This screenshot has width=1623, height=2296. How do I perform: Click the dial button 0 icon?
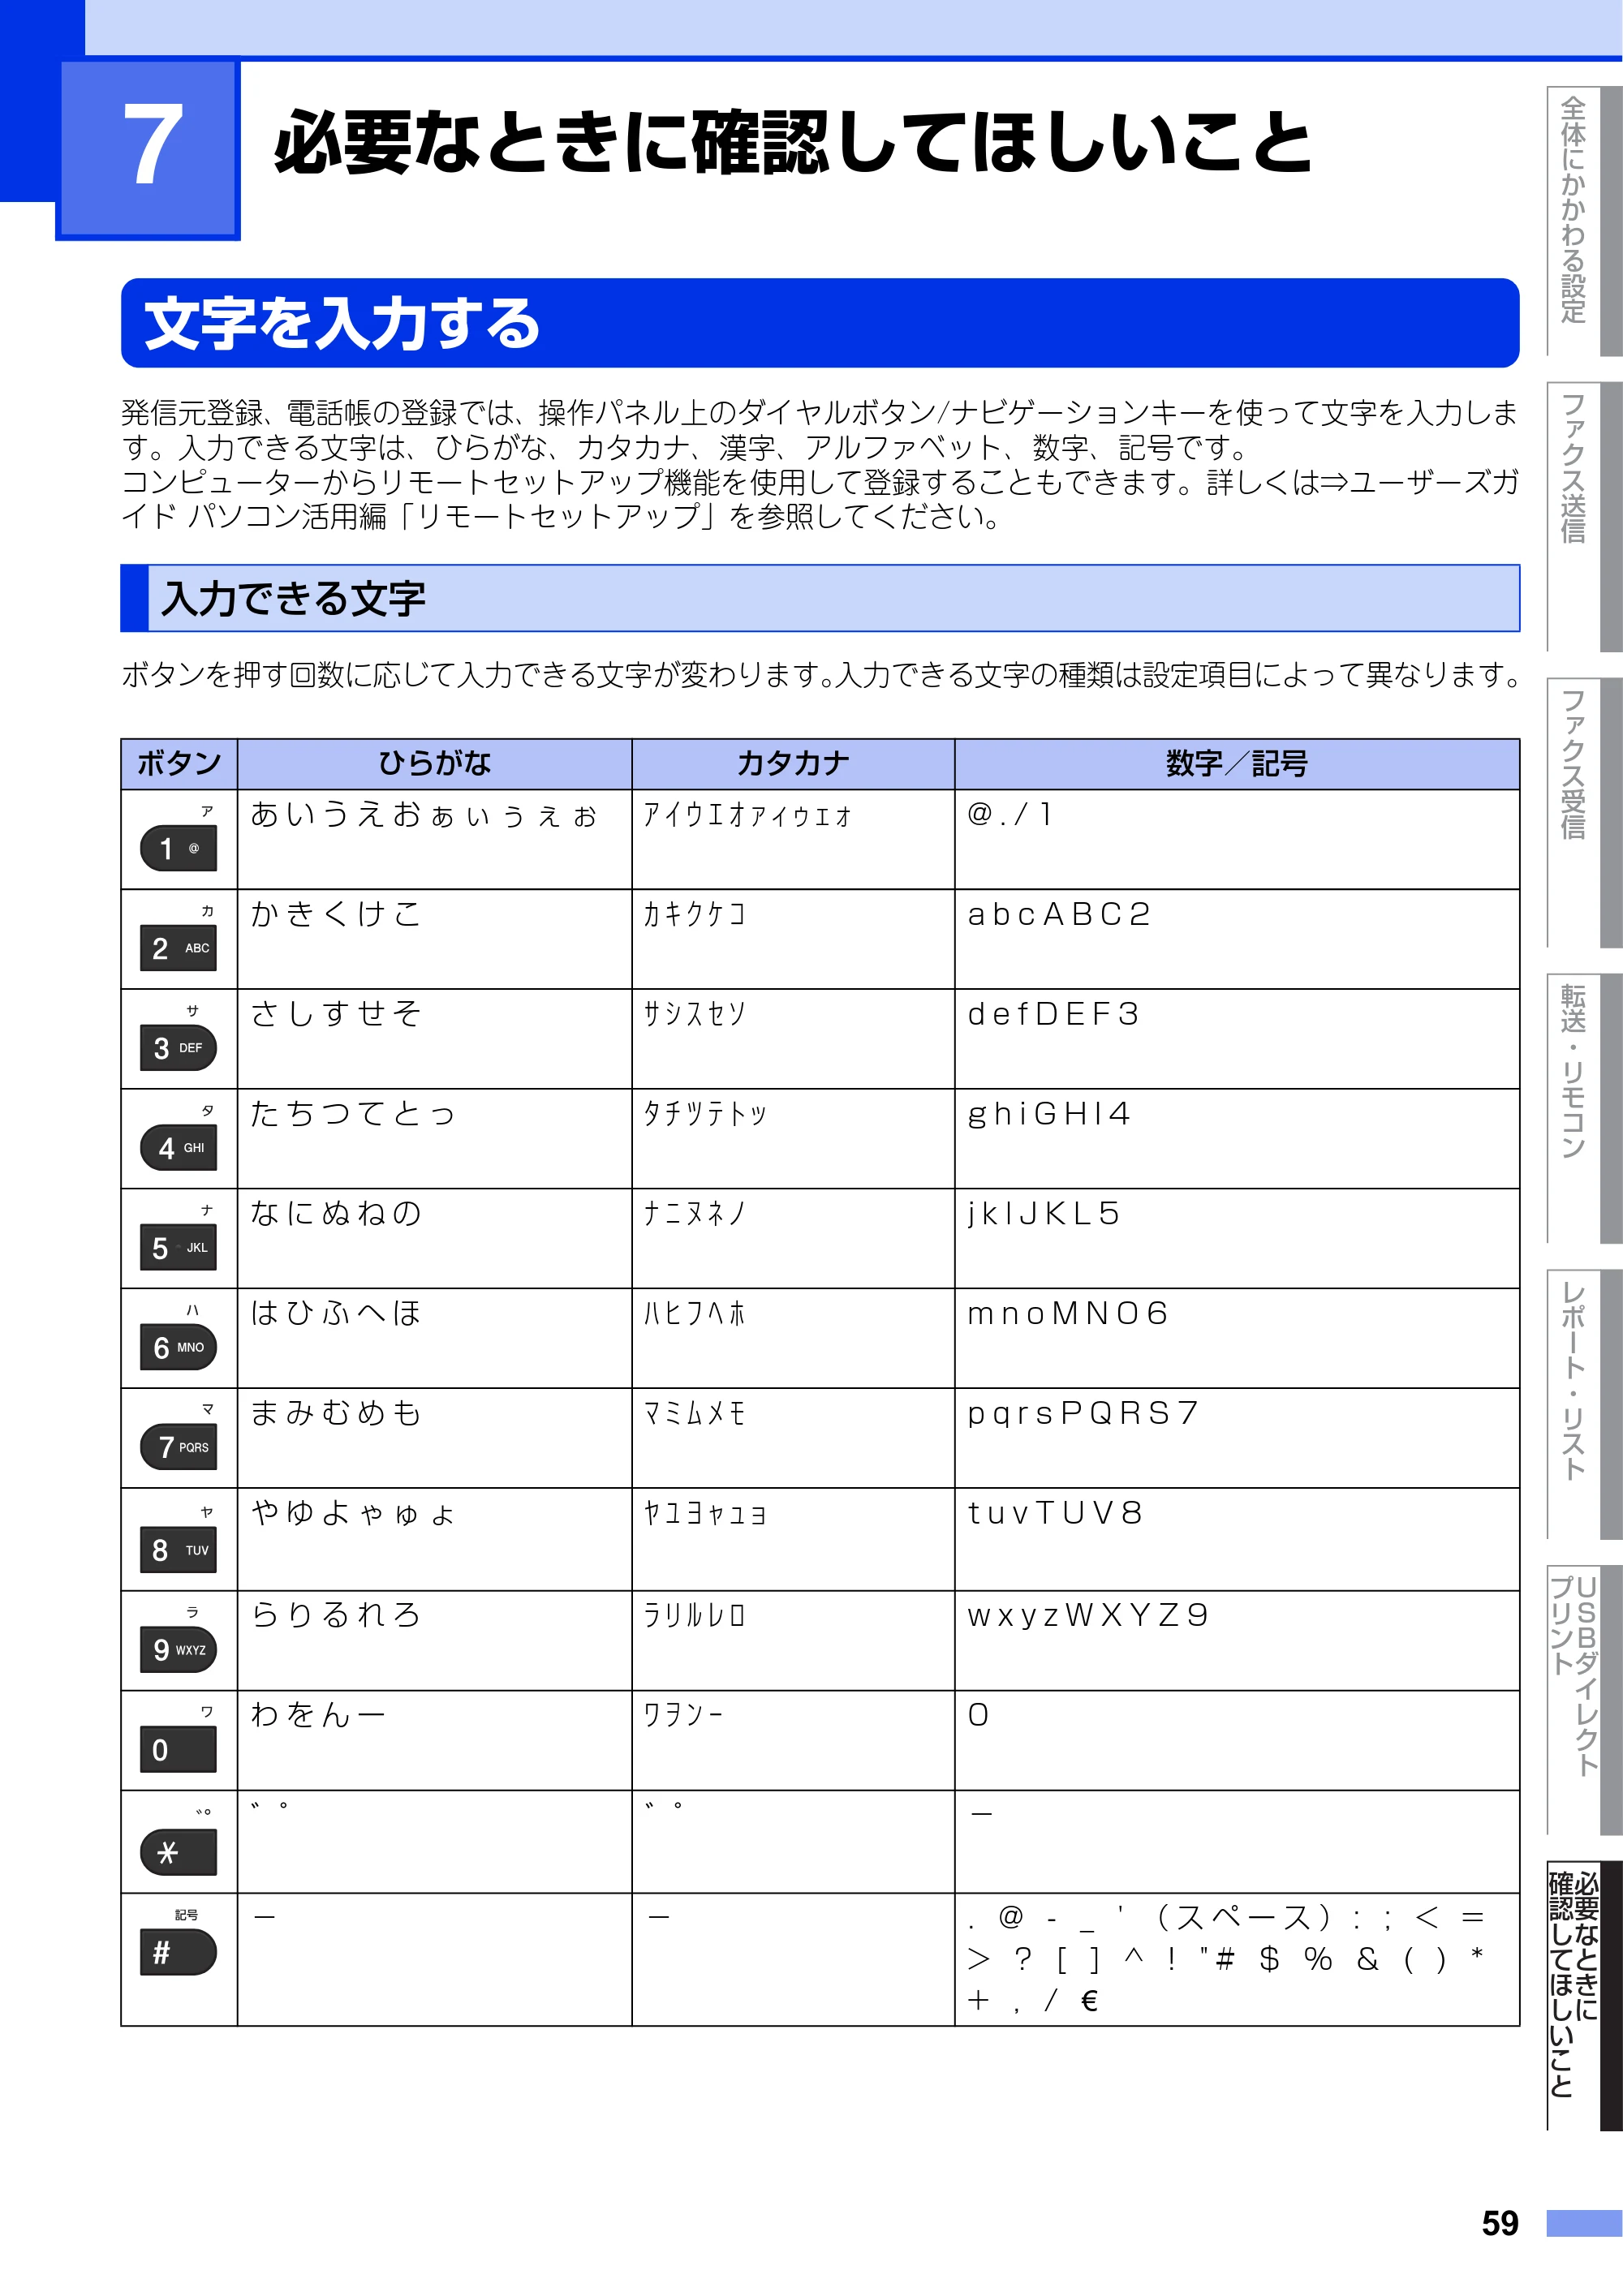click(179, 1749)
